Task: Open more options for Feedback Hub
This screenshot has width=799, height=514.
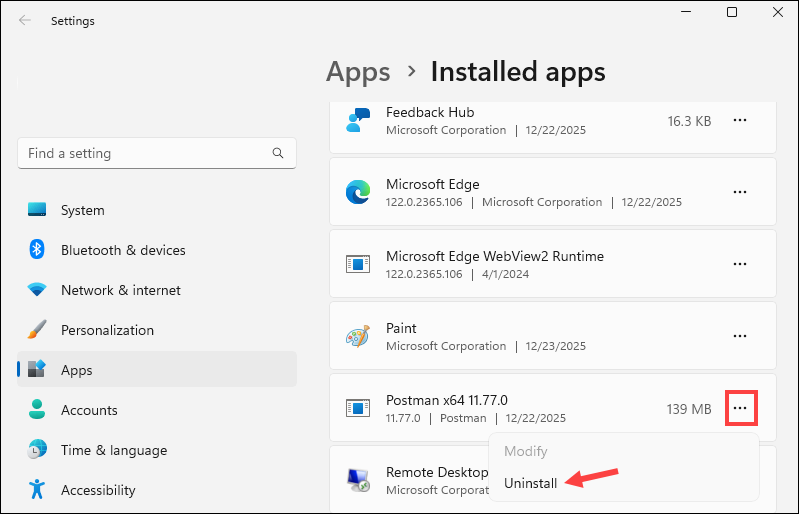Action: (x=740, y=120)
